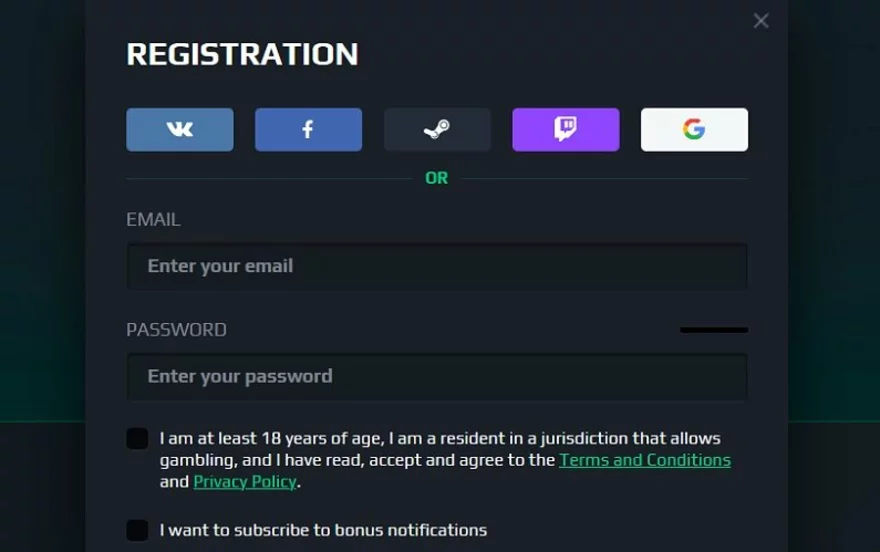The height and width of the screenshot is (552, 880).
Task: Click the REGISTRATION heading
Action: [242, 54]
